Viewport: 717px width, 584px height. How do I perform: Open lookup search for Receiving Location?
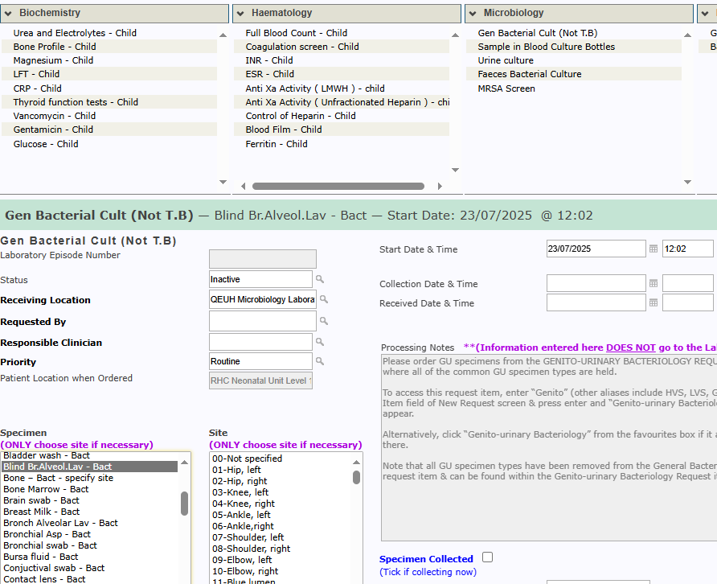(x=324, y=300)
